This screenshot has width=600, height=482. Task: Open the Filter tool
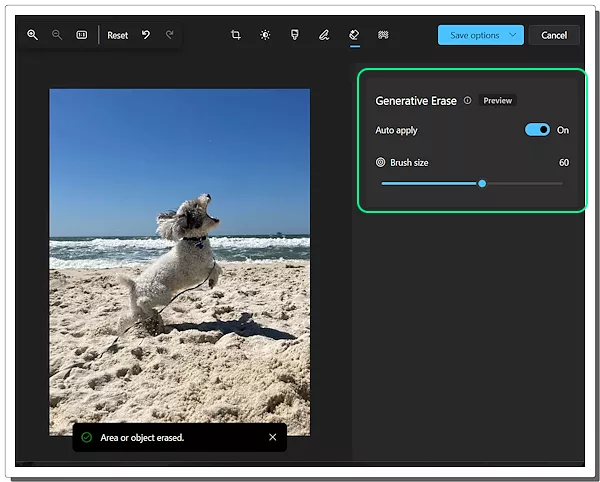click(x=294, y=35)
